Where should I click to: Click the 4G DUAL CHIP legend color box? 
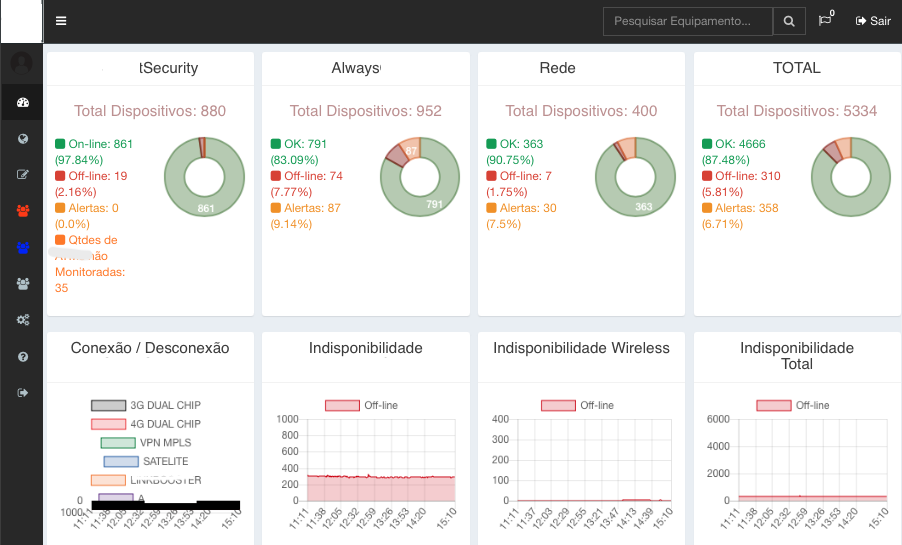coord(108,424)
